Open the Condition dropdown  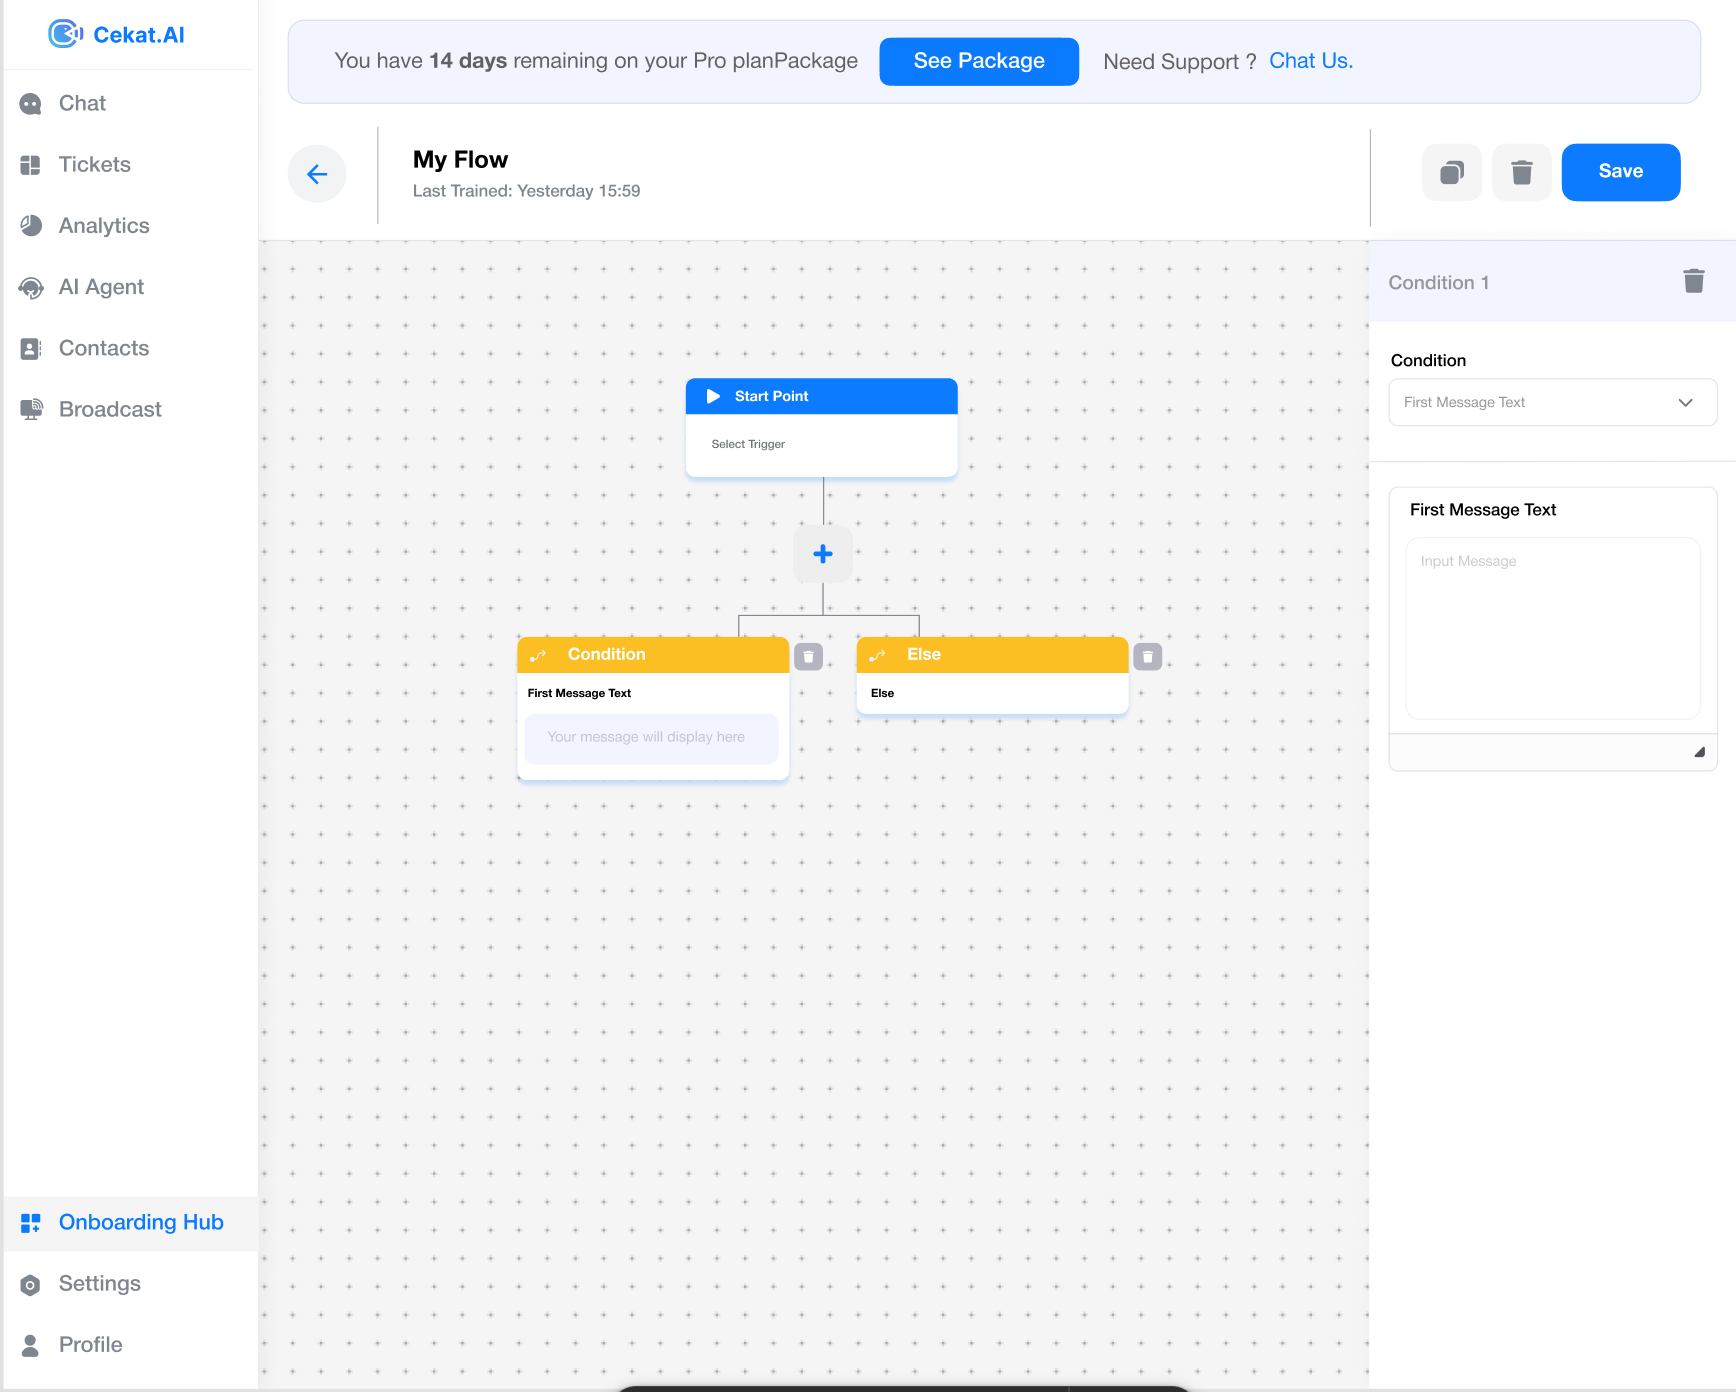tap(1552, 402)
